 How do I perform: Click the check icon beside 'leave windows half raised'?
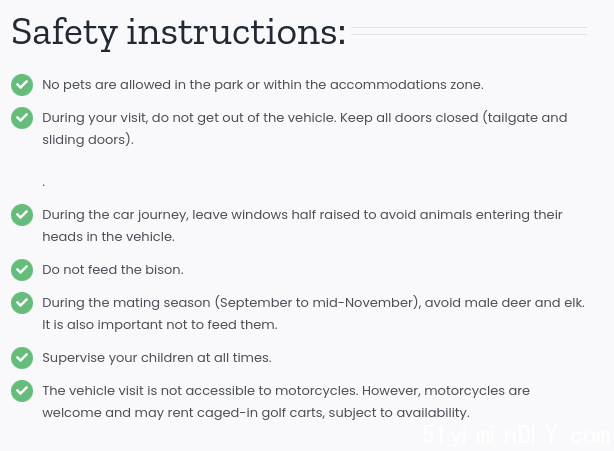(22, 215)
